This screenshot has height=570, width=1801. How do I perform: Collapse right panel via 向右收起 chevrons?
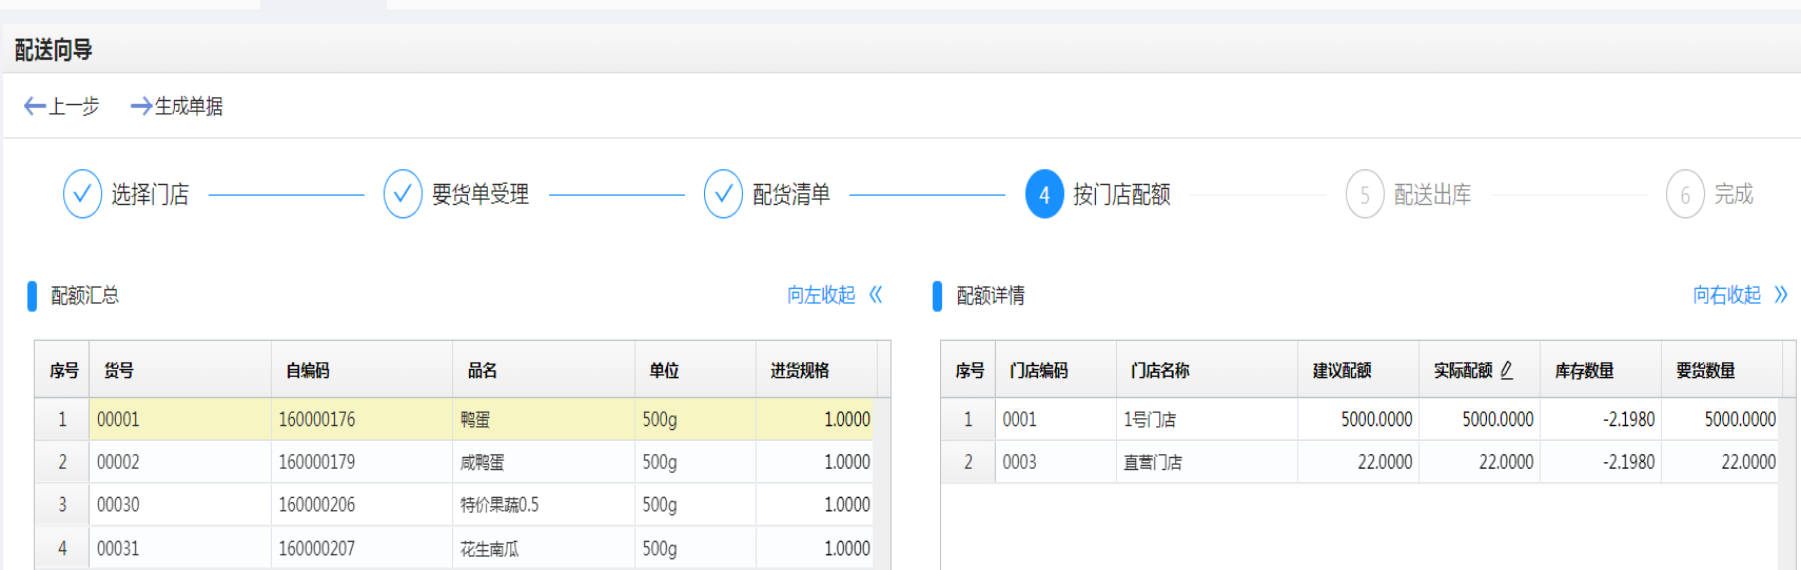coord(1781,295)
